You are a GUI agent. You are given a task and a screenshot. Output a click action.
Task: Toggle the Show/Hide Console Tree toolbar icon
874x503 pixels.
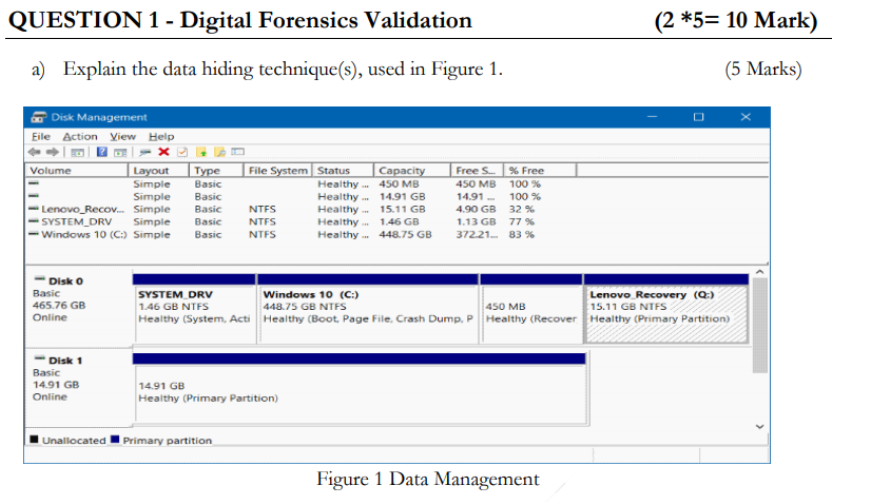[77, 152]
